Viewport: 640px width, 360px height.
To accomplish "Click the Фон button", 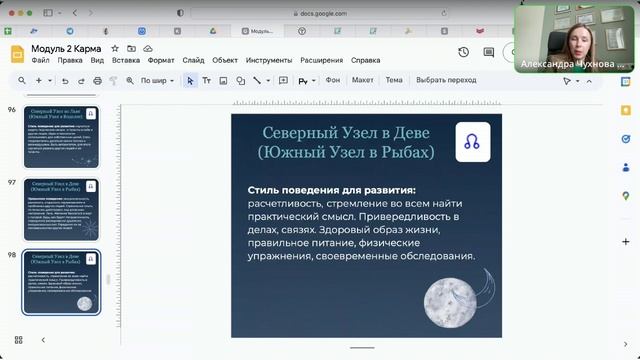I will tap(333, 80).
